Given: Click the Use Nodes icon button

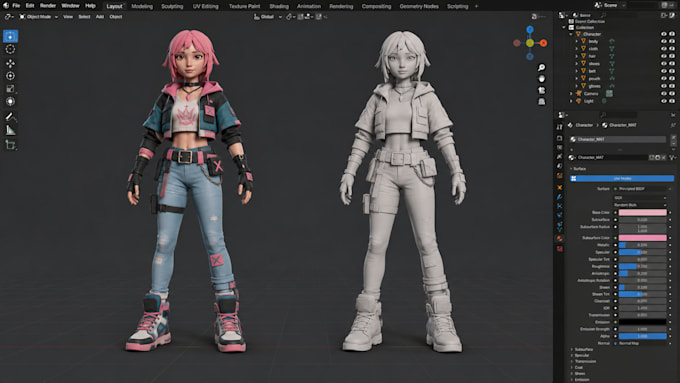Looking at the screenshot, I should [573, 178].
